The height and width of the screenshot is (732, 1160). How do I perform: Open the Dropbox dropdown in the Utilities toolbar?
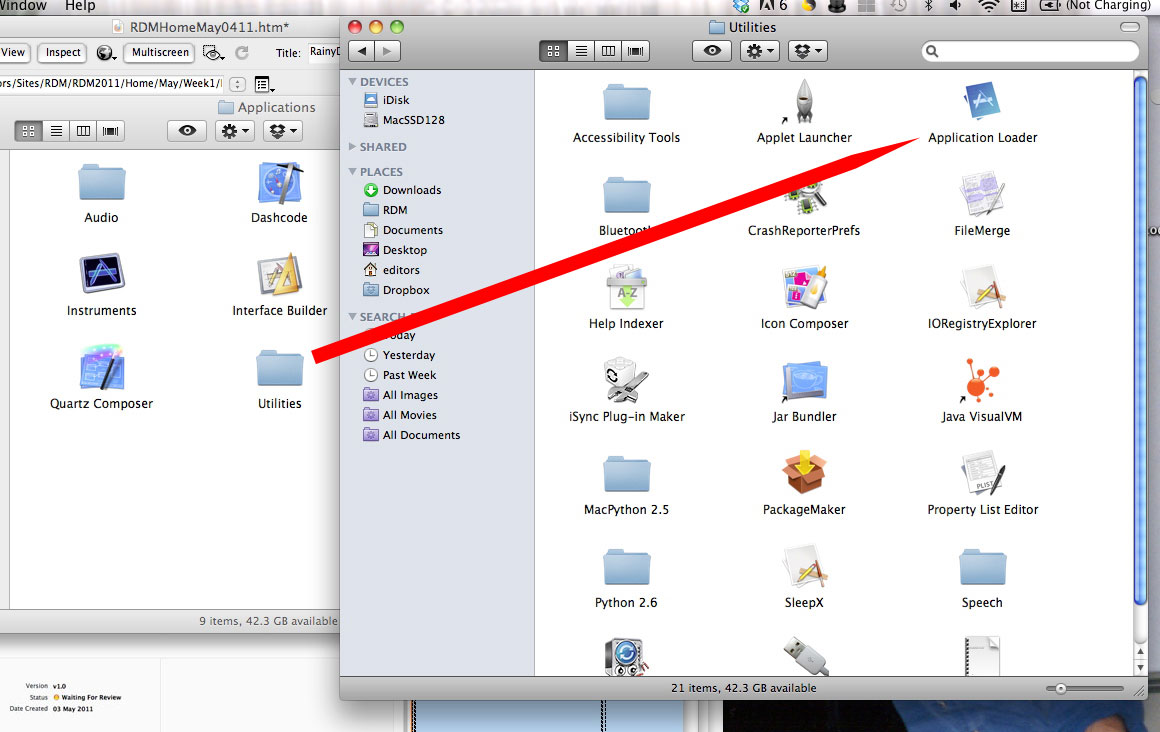807,51
